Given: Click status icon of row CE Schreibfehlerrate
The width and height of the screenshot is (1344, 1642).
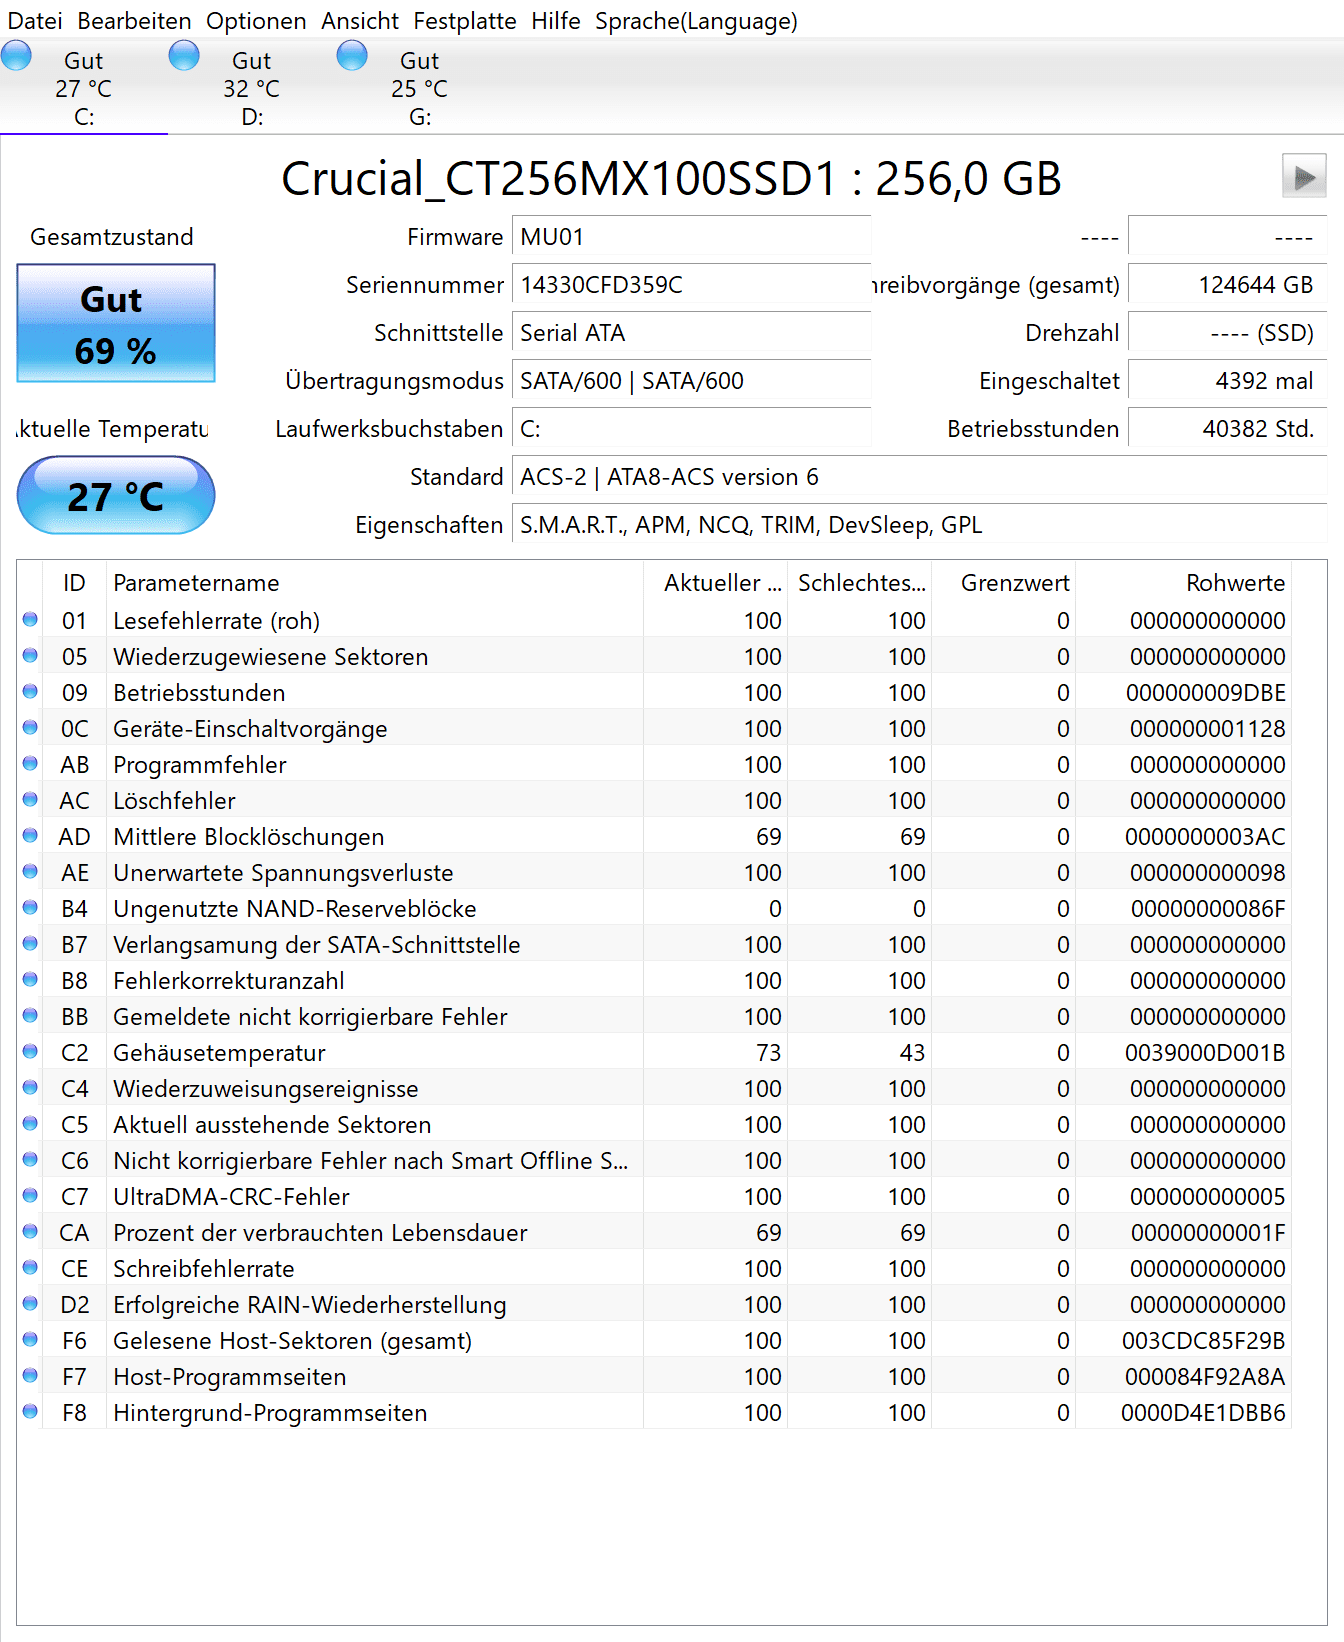Looking at the screenshot, I should [30, 1268].
